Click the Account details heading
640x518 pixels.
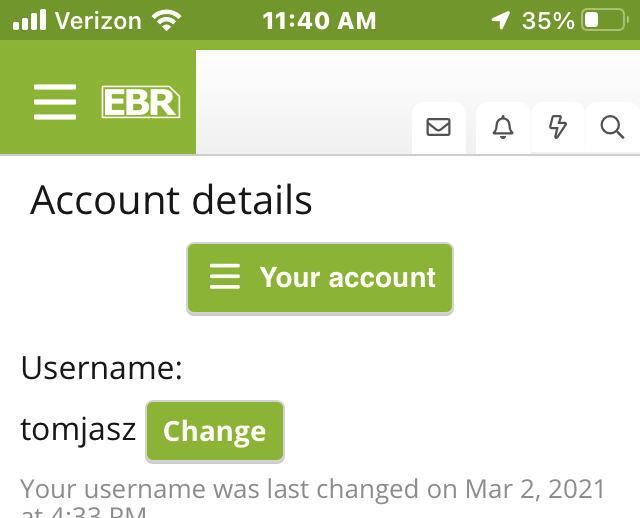tap(171, 201)
